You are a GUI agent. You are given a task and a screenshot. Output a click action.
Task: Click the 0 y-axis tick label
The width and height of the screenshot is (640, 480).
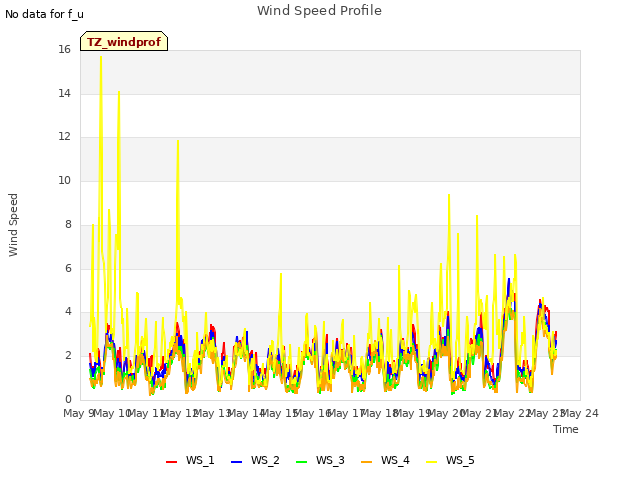(68, 399)
